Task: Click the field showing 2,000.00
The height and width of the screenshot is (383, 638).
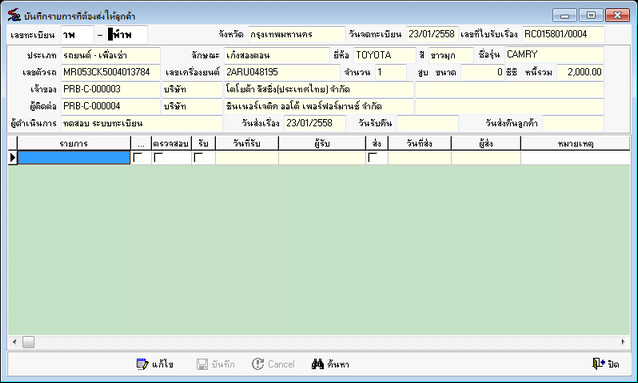Action: point(580,72)
